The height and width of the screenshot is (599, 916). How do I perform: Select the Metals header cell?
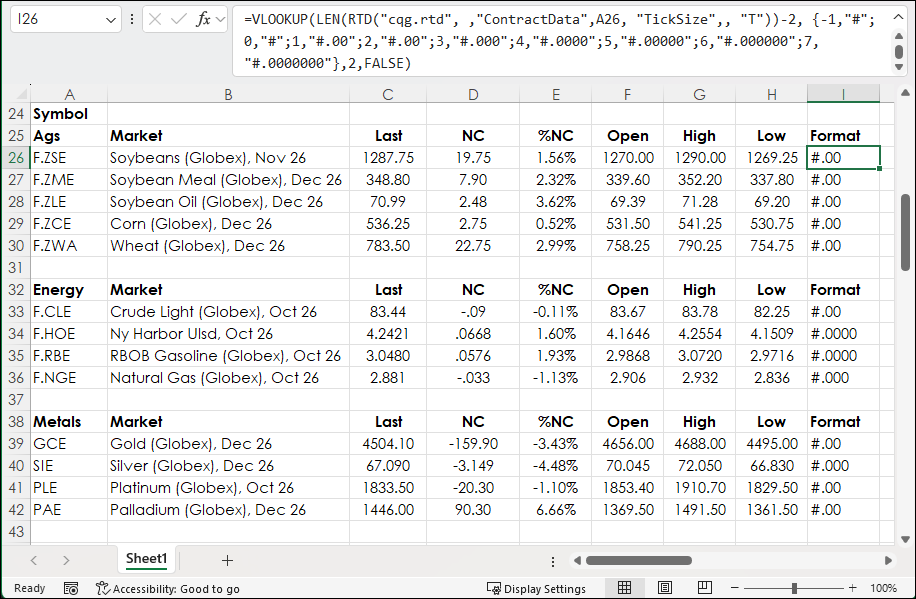coord(69,422)
